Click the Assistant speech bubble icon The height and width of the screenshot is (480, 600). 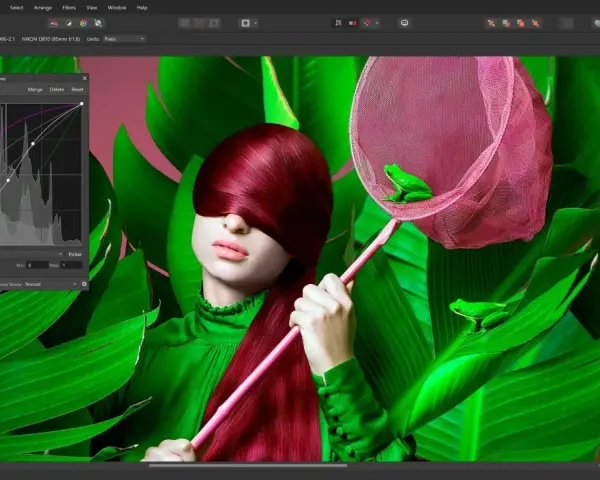404,23
